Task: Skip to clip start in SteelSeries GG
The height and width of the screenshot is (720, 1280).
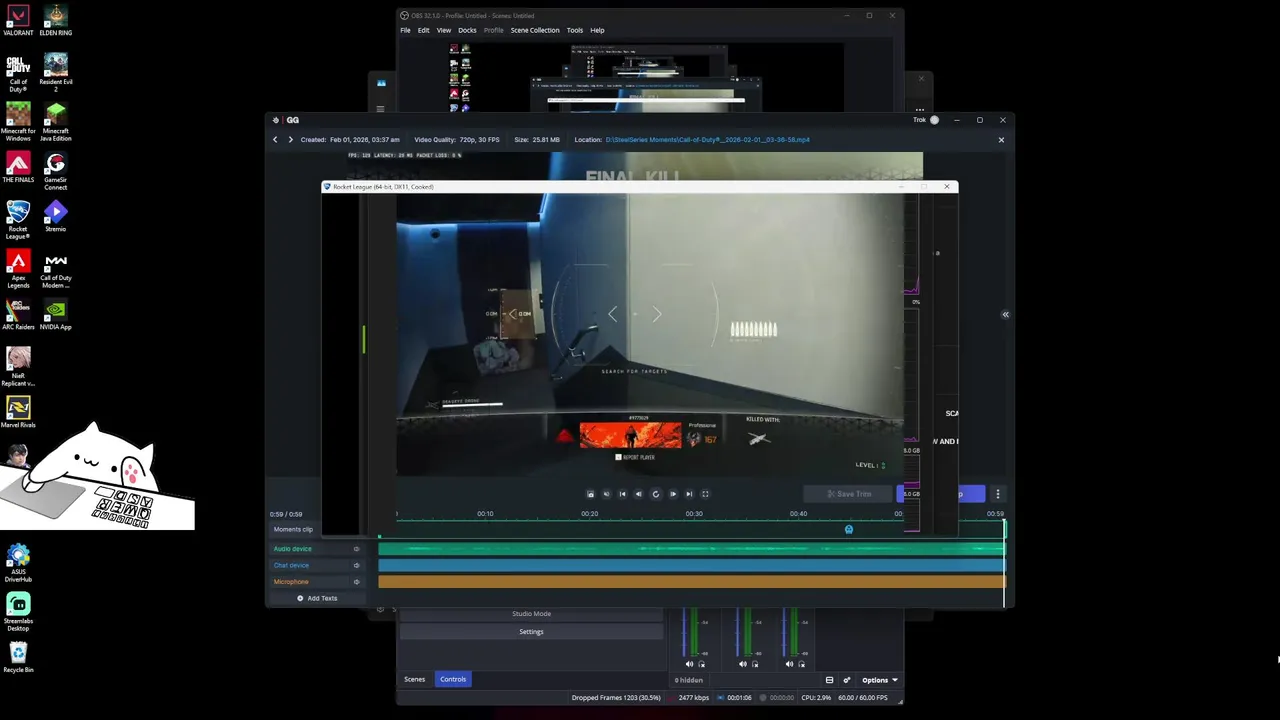Action: point(622,494)
